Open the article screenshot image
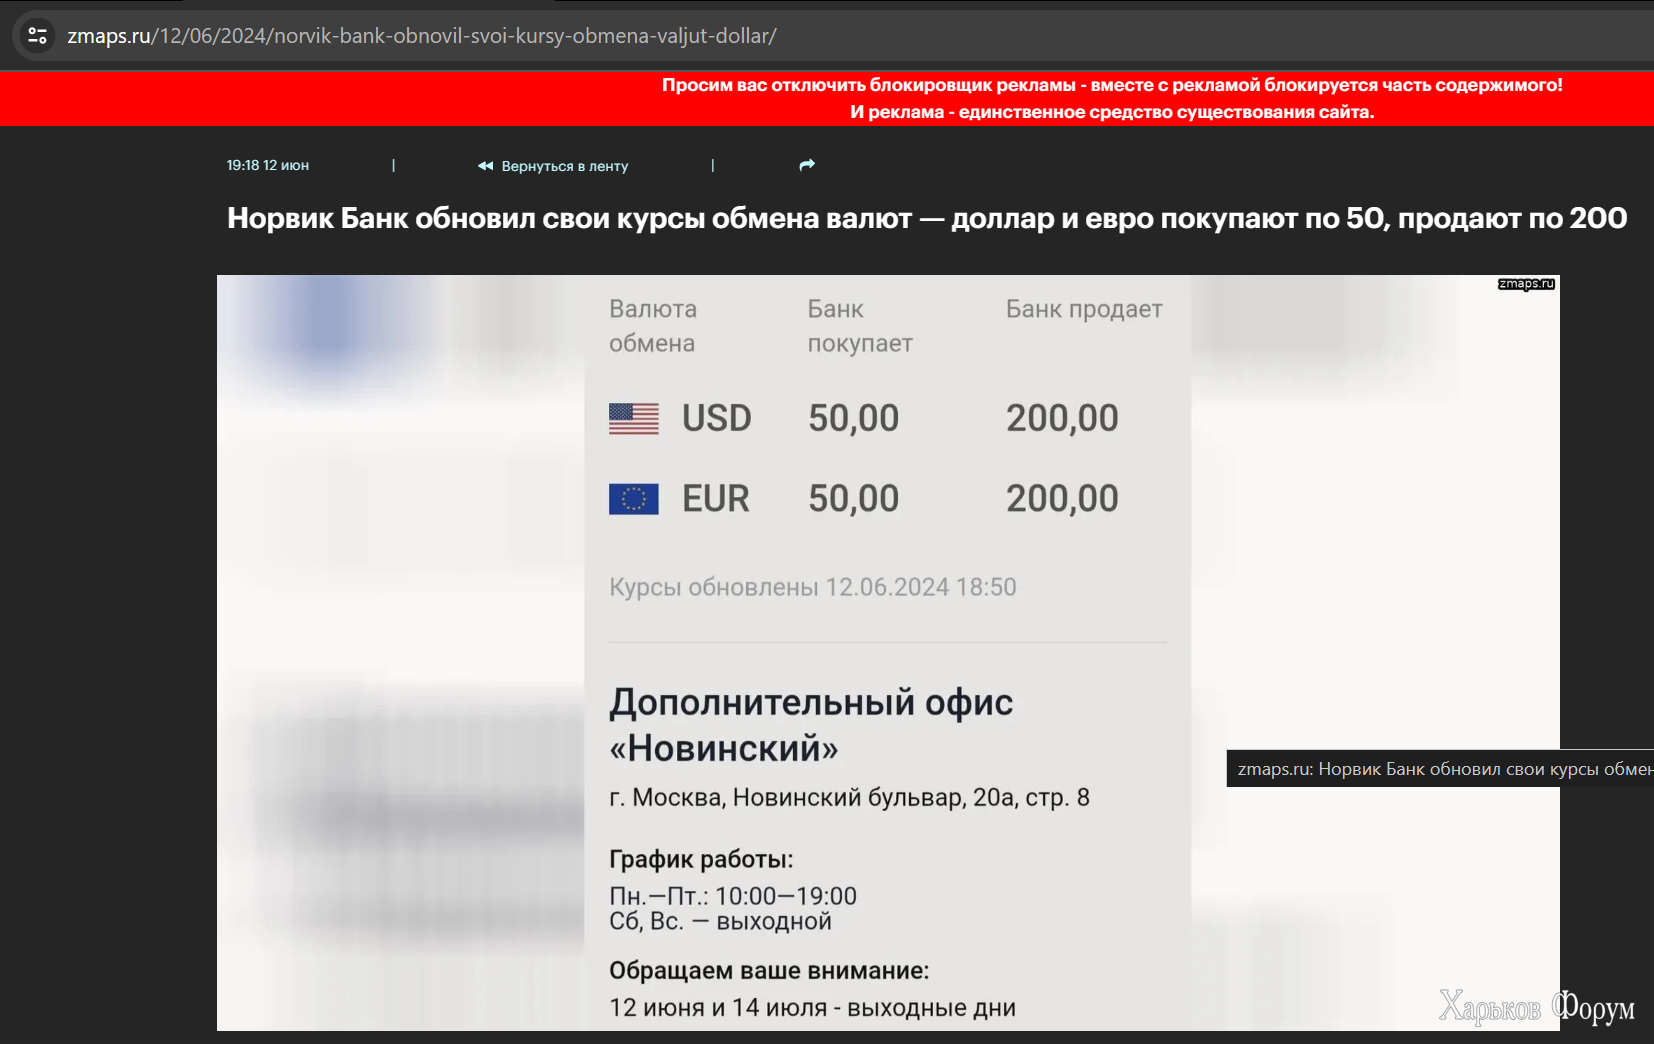1654x1044 pixels. pos(888,653)
